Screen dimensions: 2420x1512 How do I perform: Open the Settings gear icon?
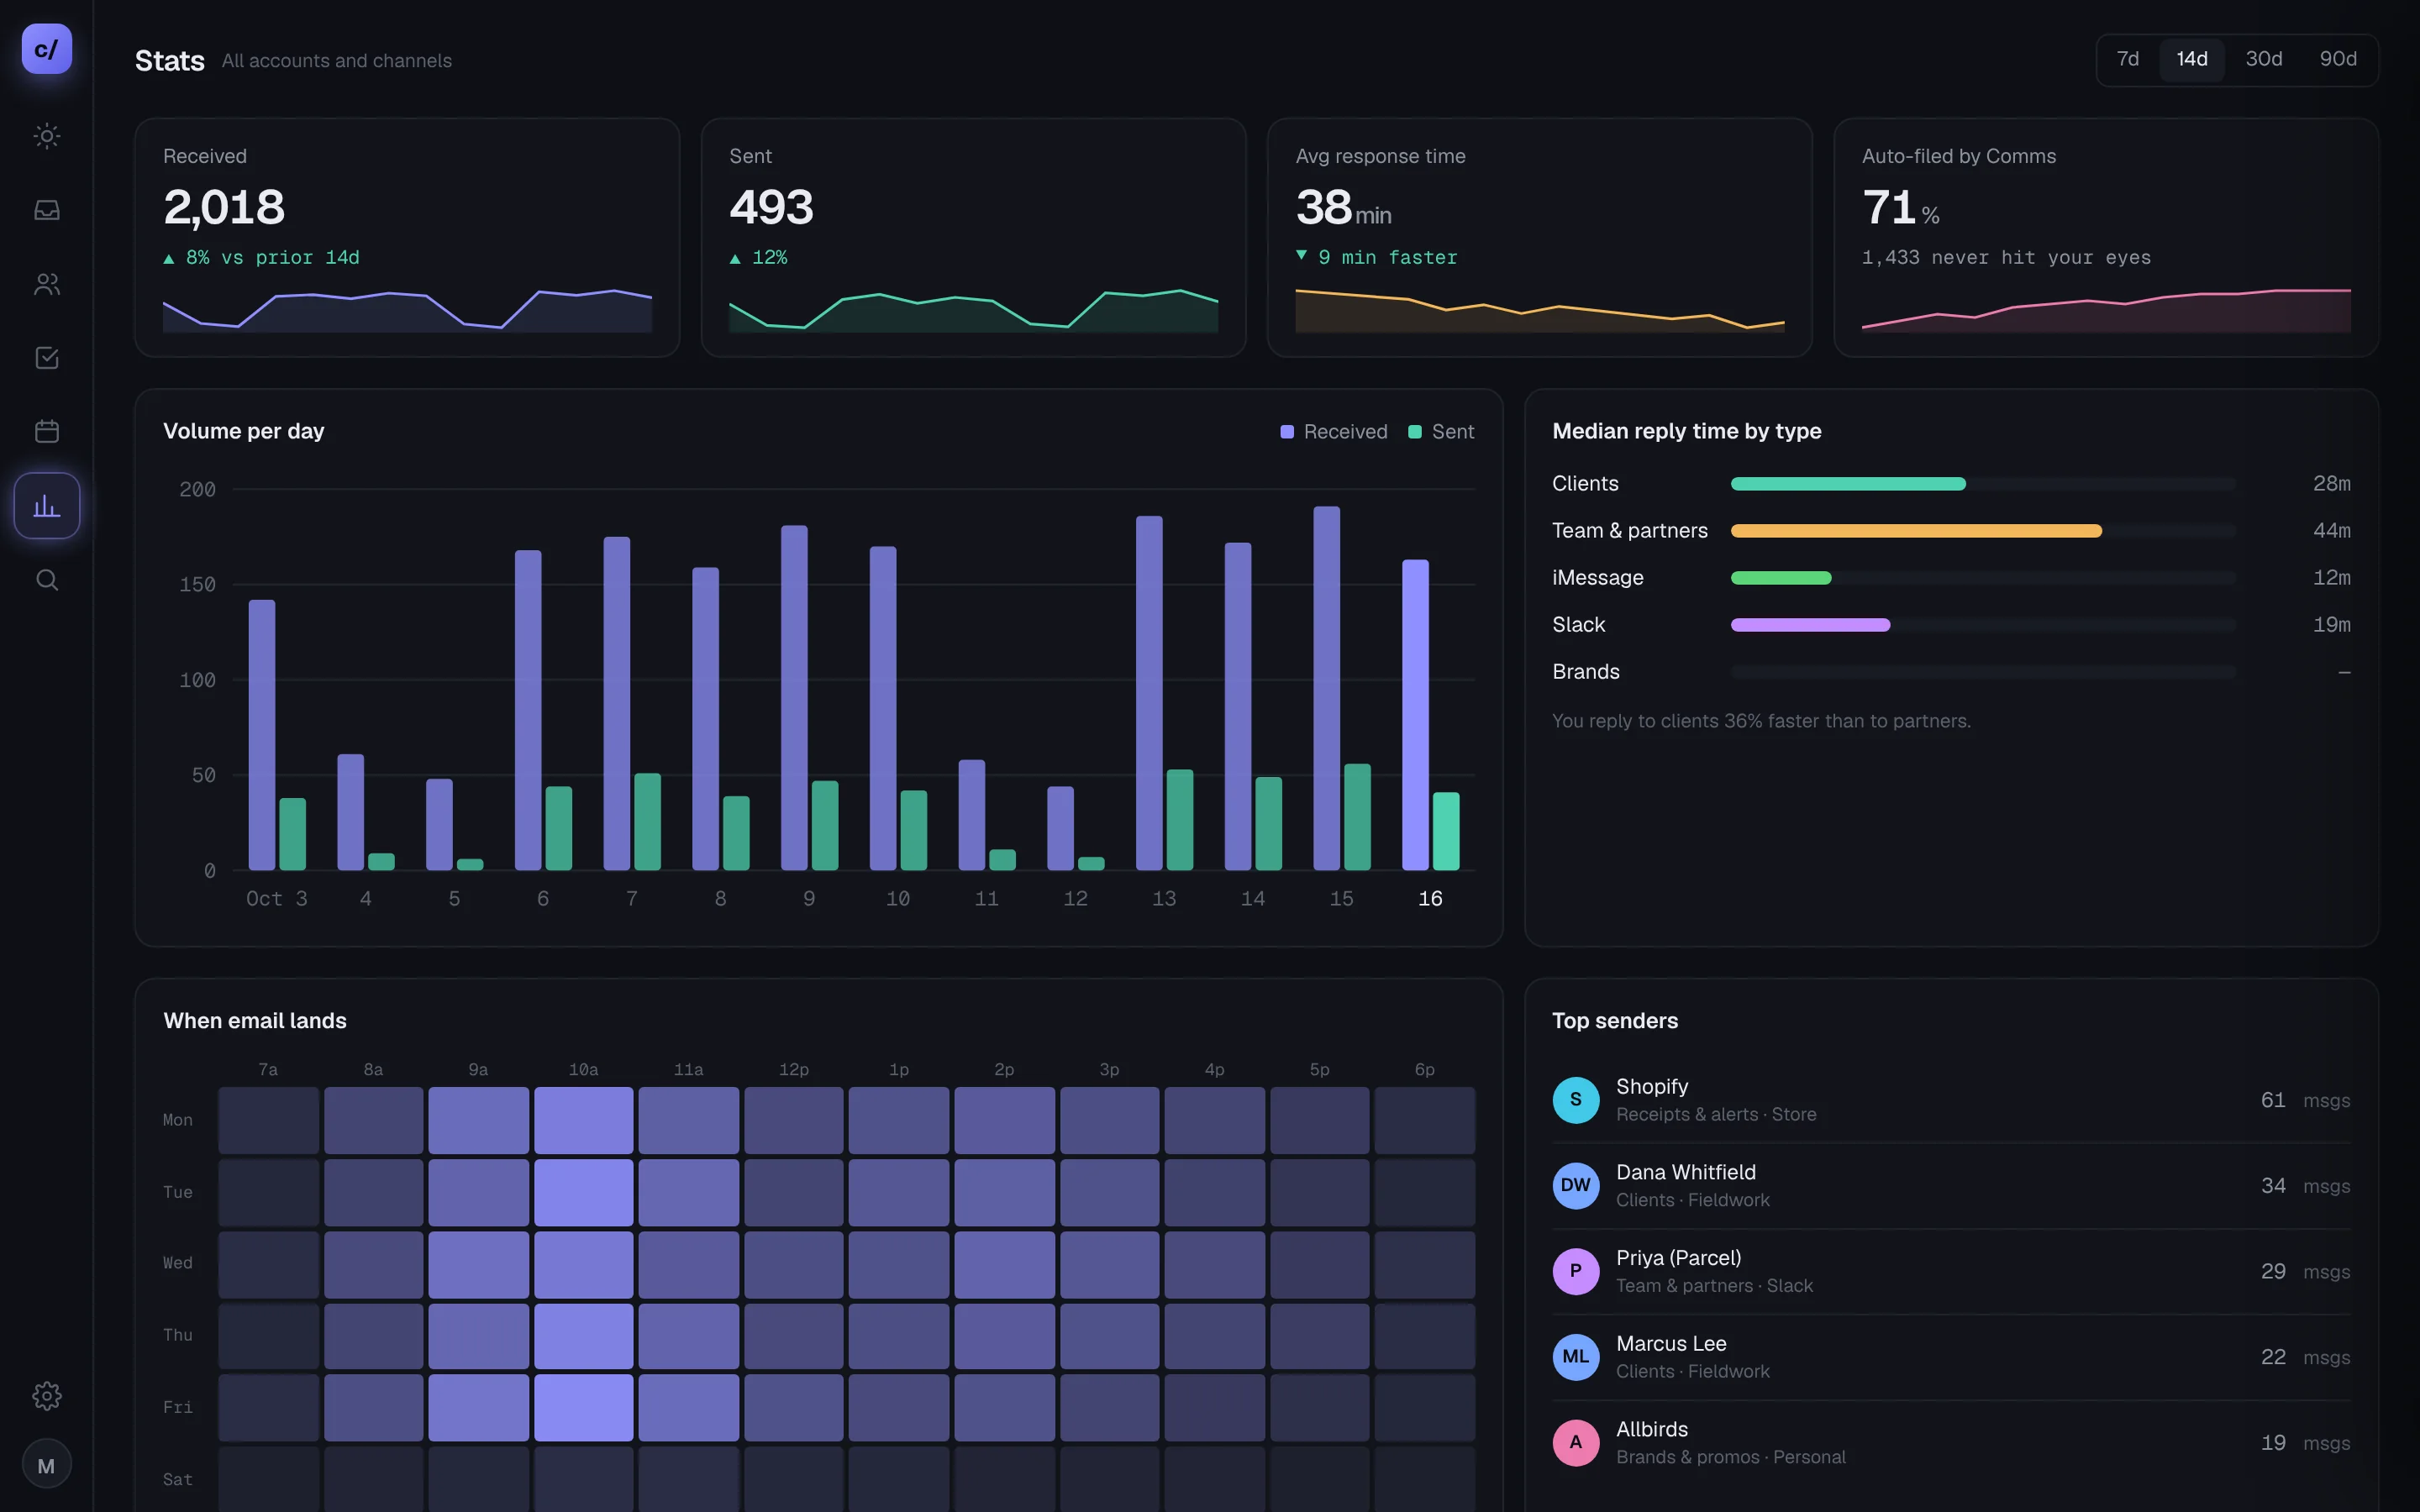coord(46,1395)
